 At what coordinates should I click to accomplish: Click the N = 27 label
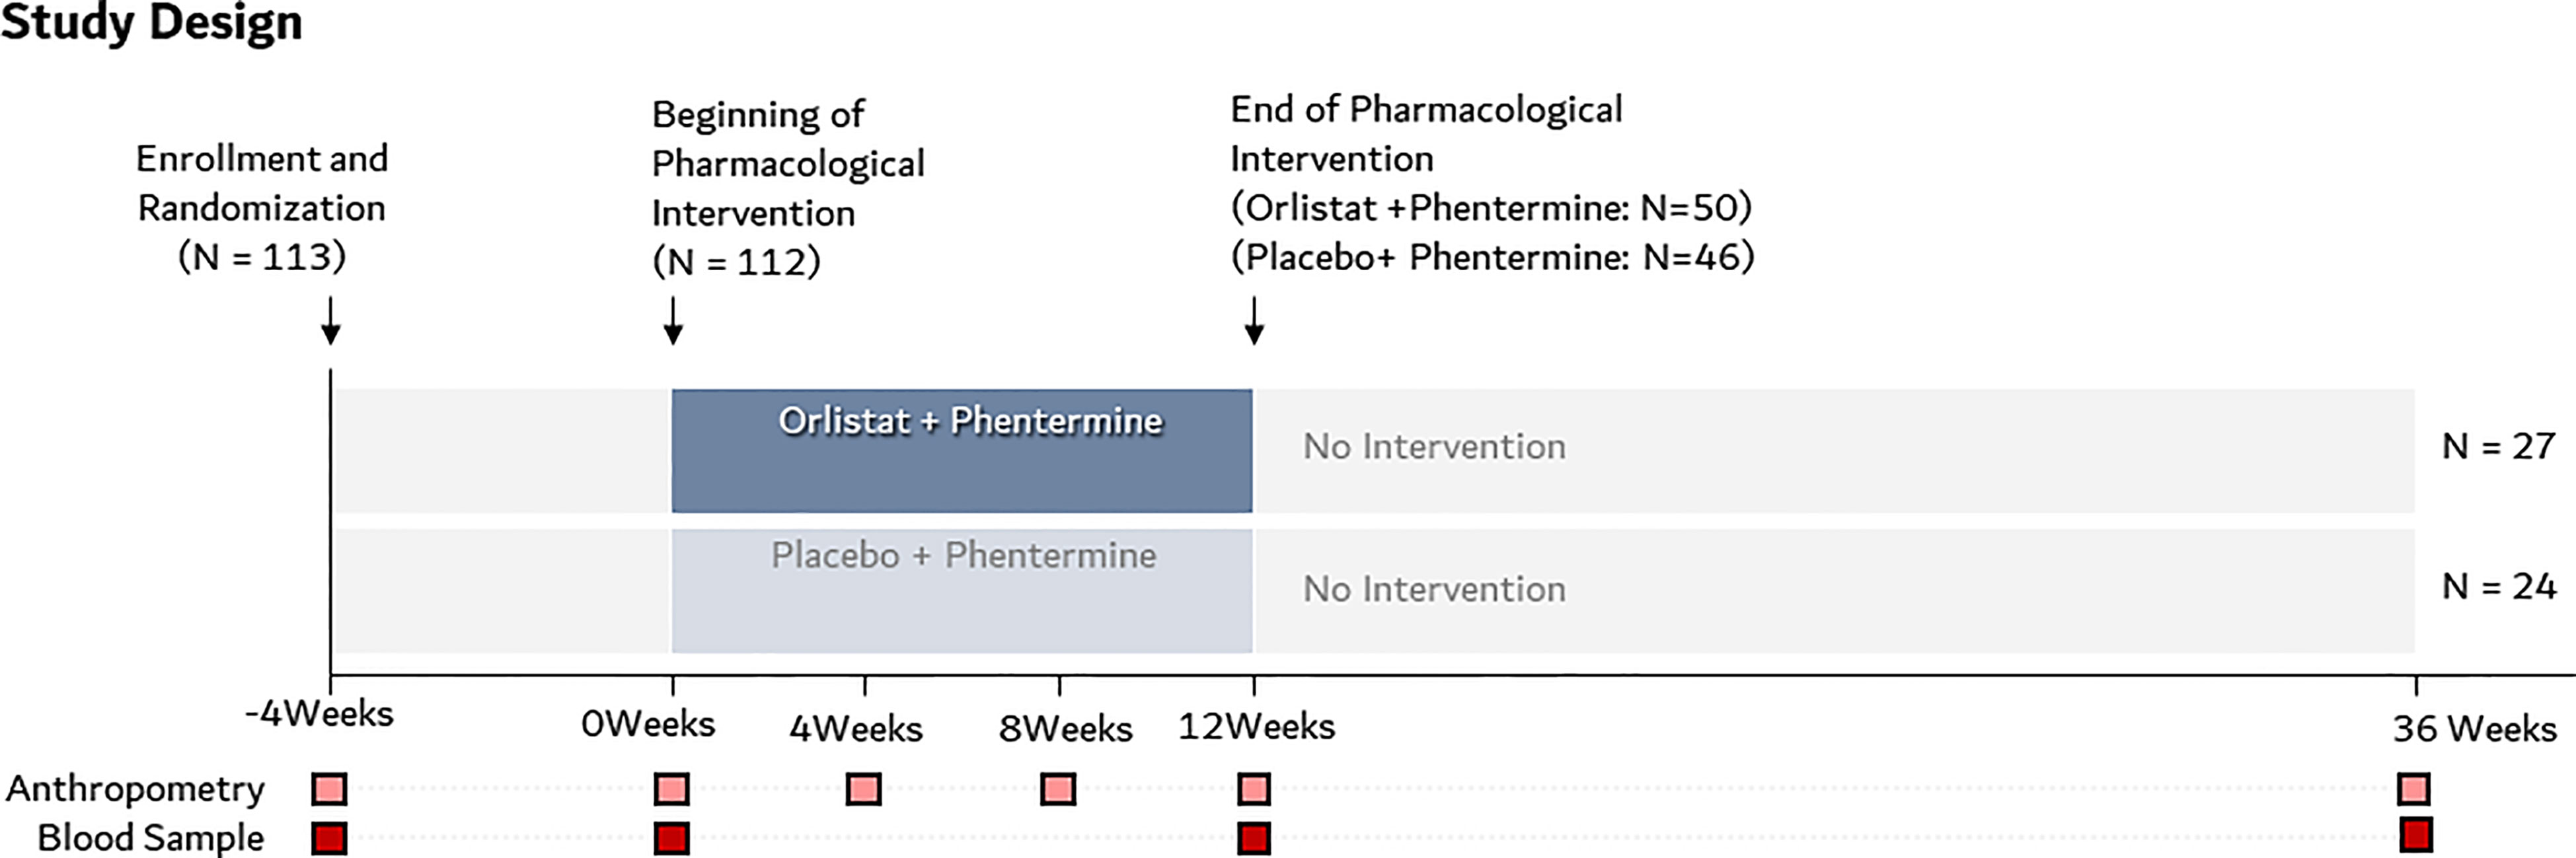2498,446
